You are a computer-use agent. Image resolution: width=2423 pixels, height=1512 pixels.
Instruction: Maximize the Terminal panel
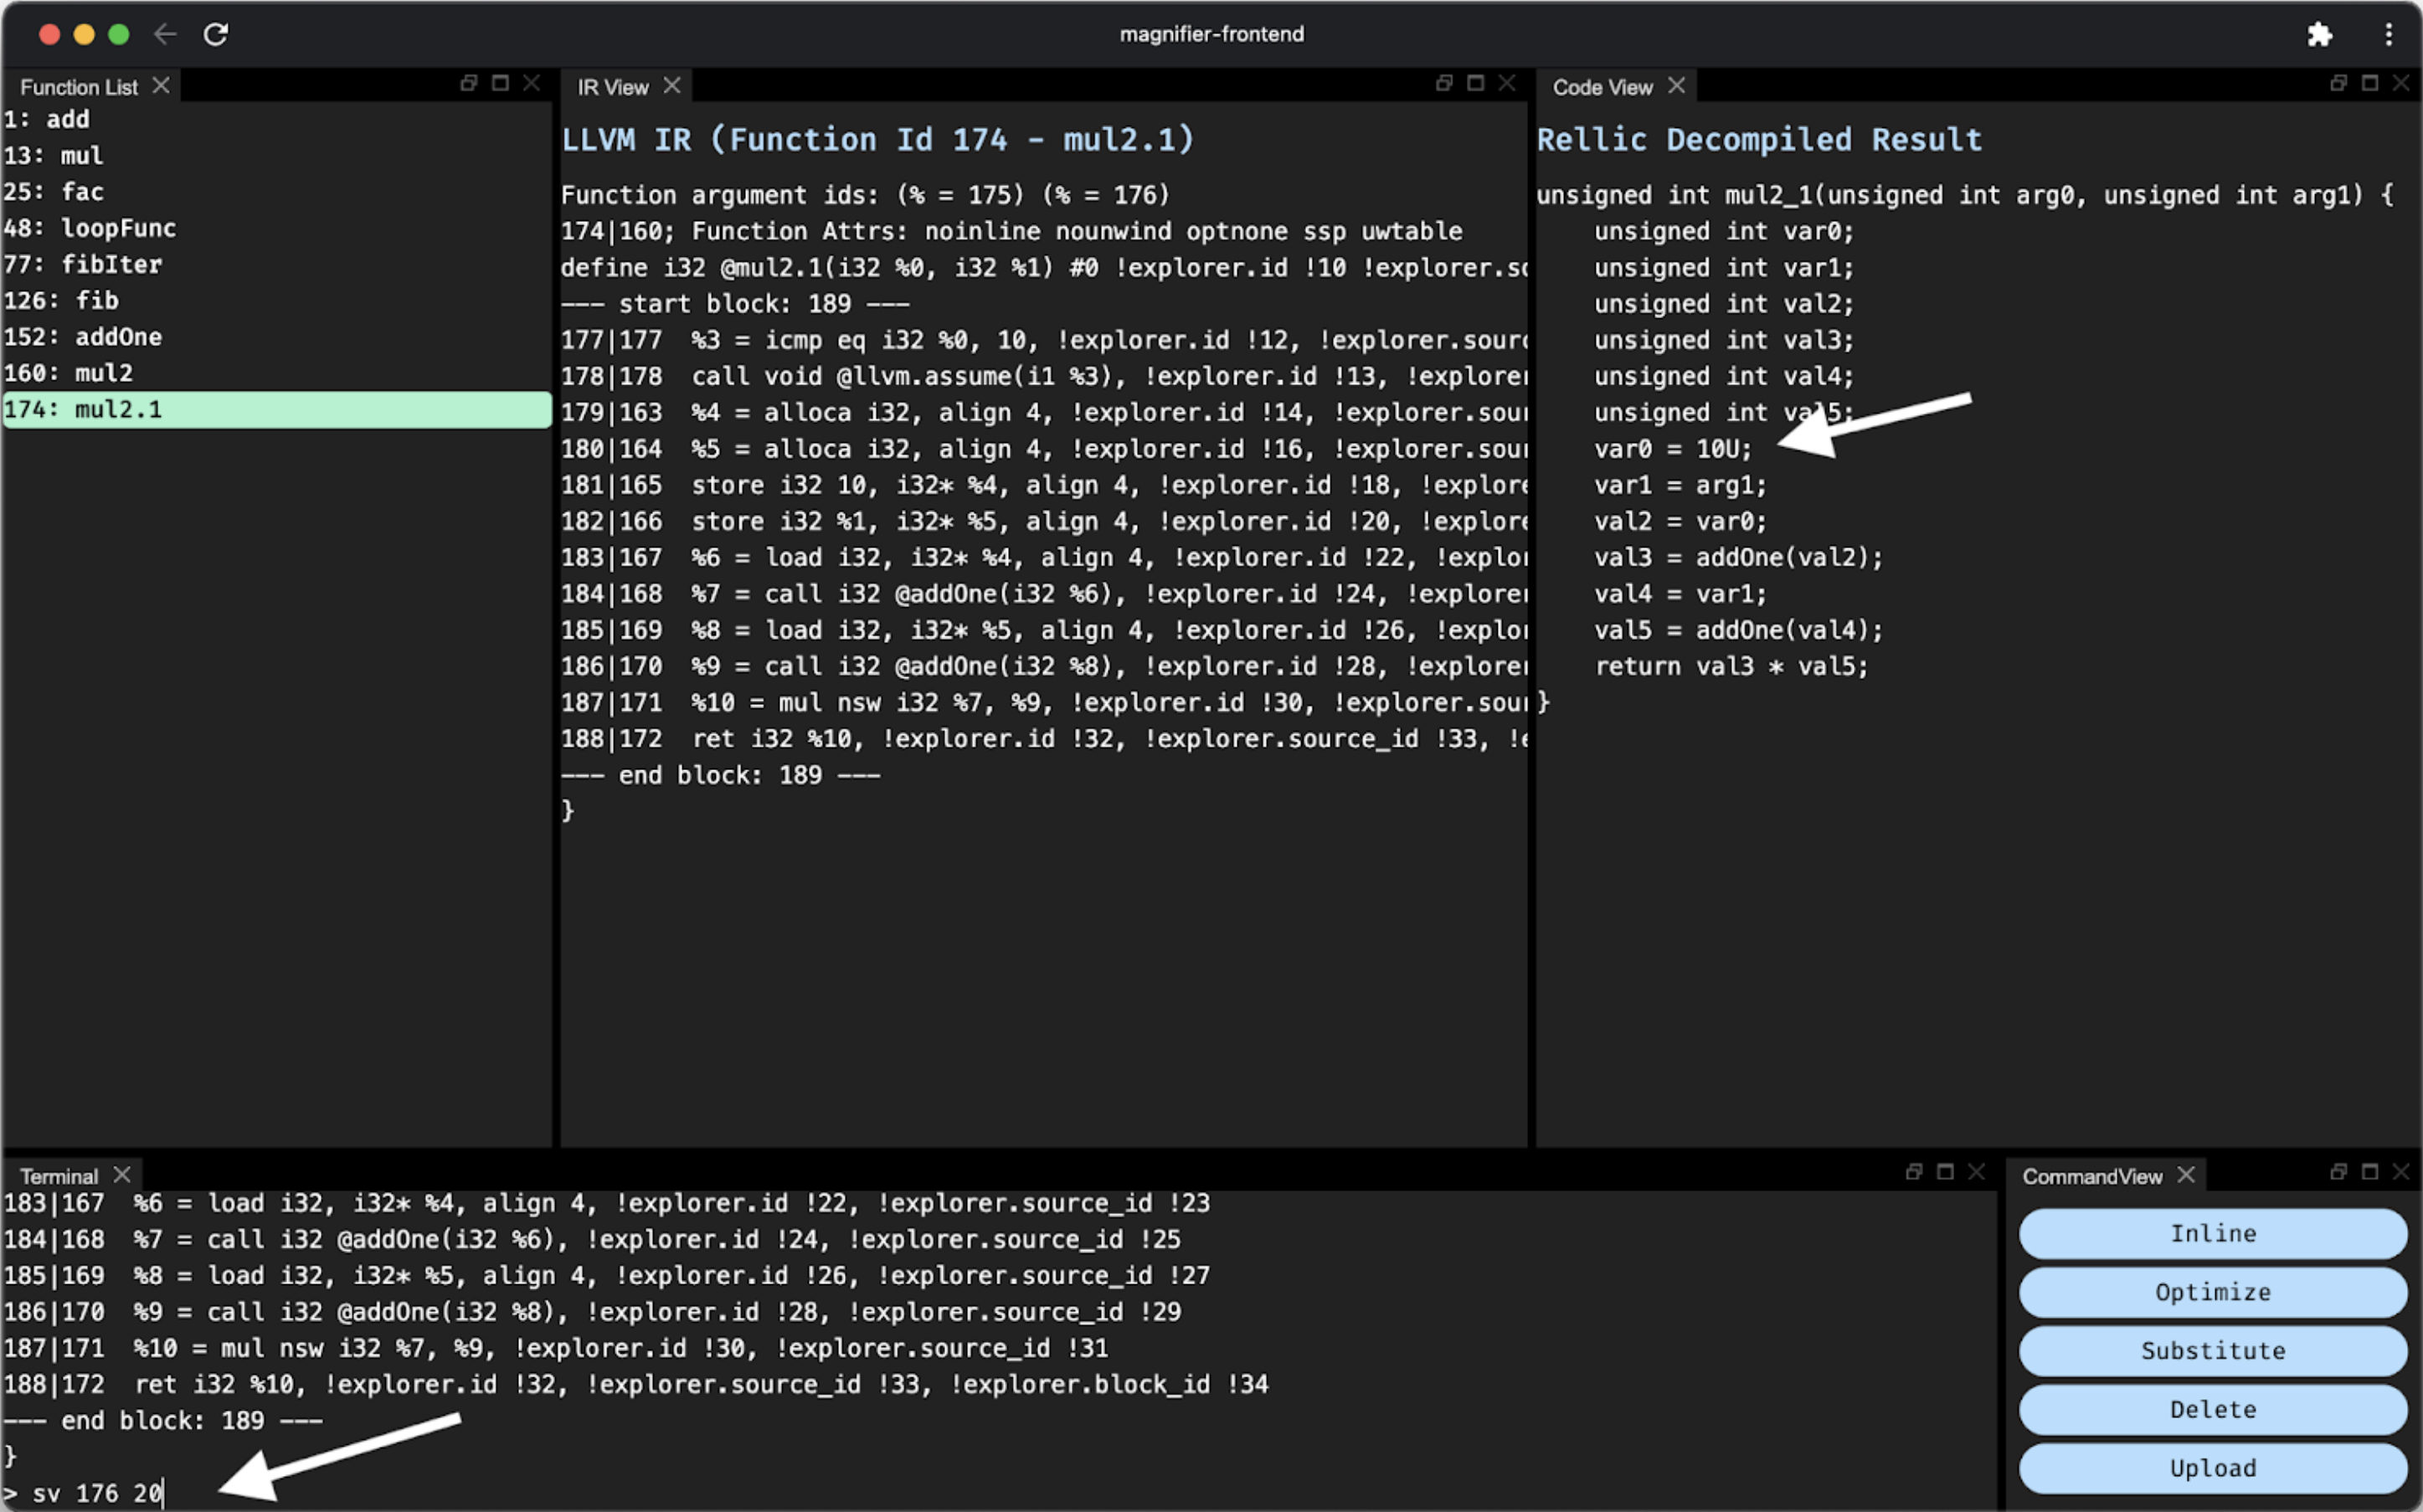pos(1945,1171)
